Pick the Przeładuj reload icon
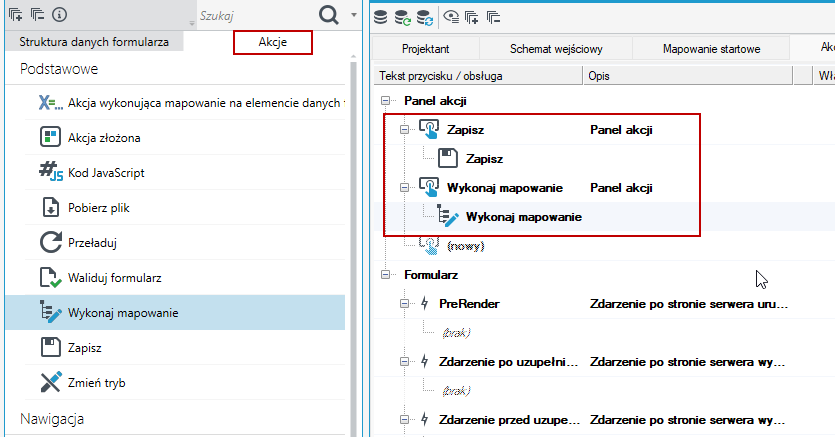 (x=51, y=243)
